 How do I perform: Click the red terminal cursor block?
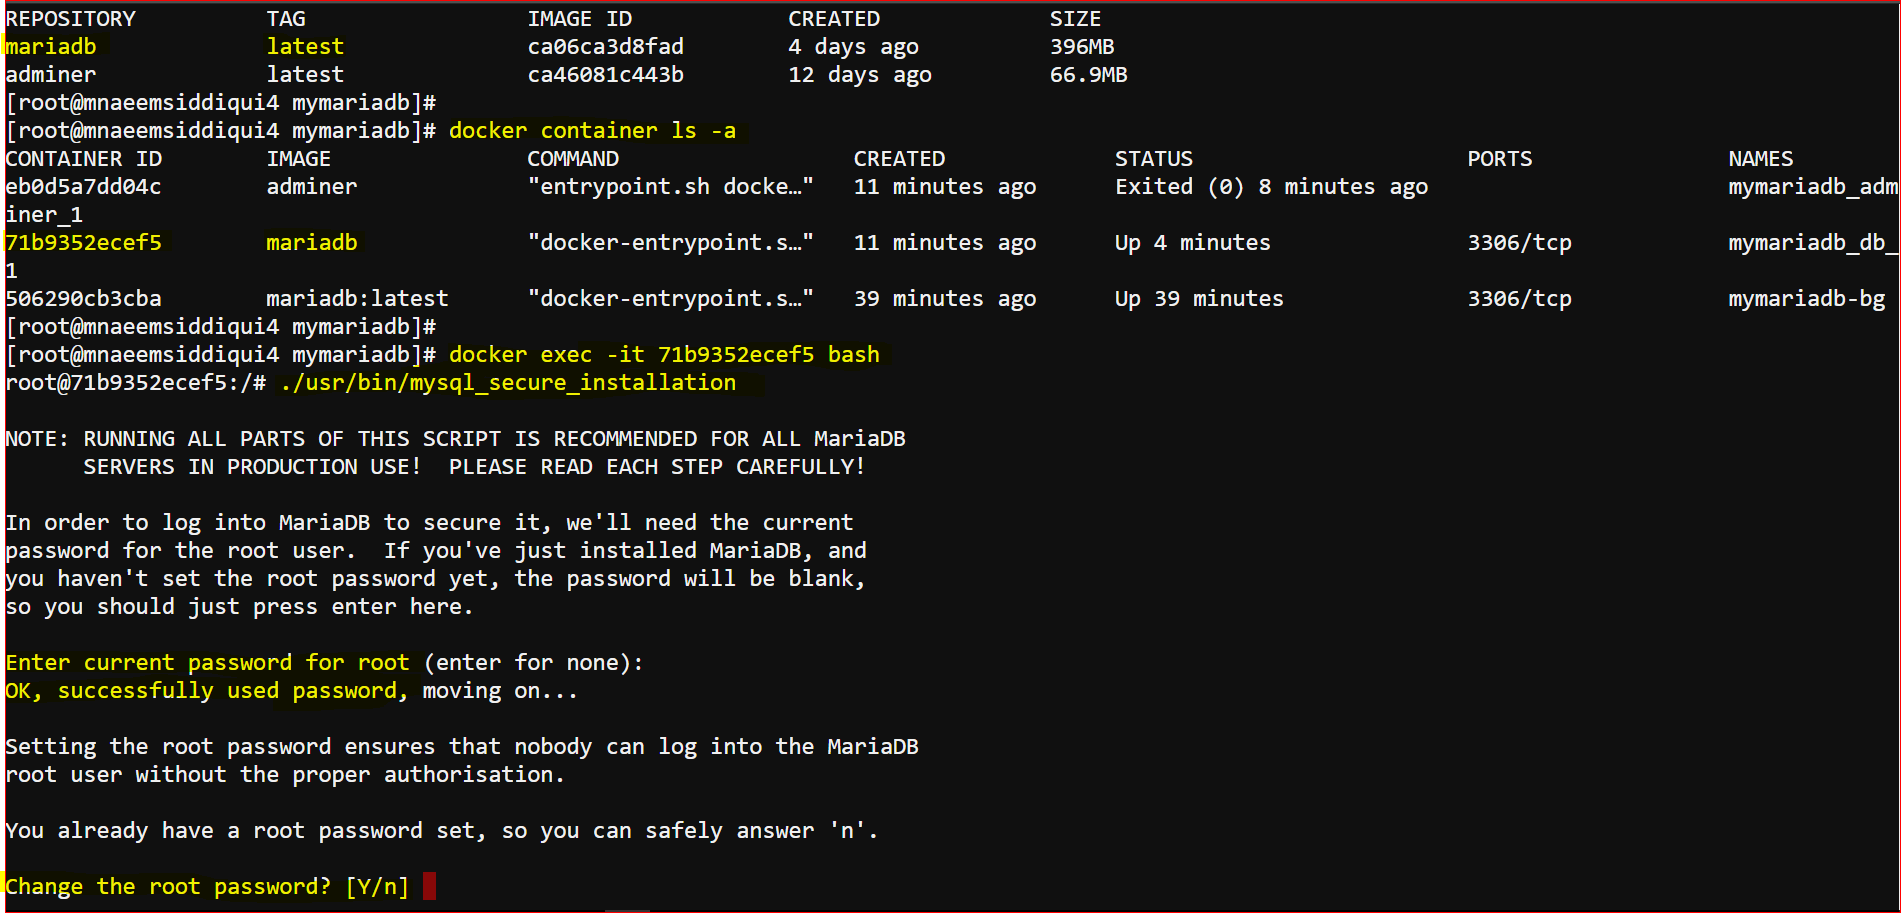pos(429,886)
